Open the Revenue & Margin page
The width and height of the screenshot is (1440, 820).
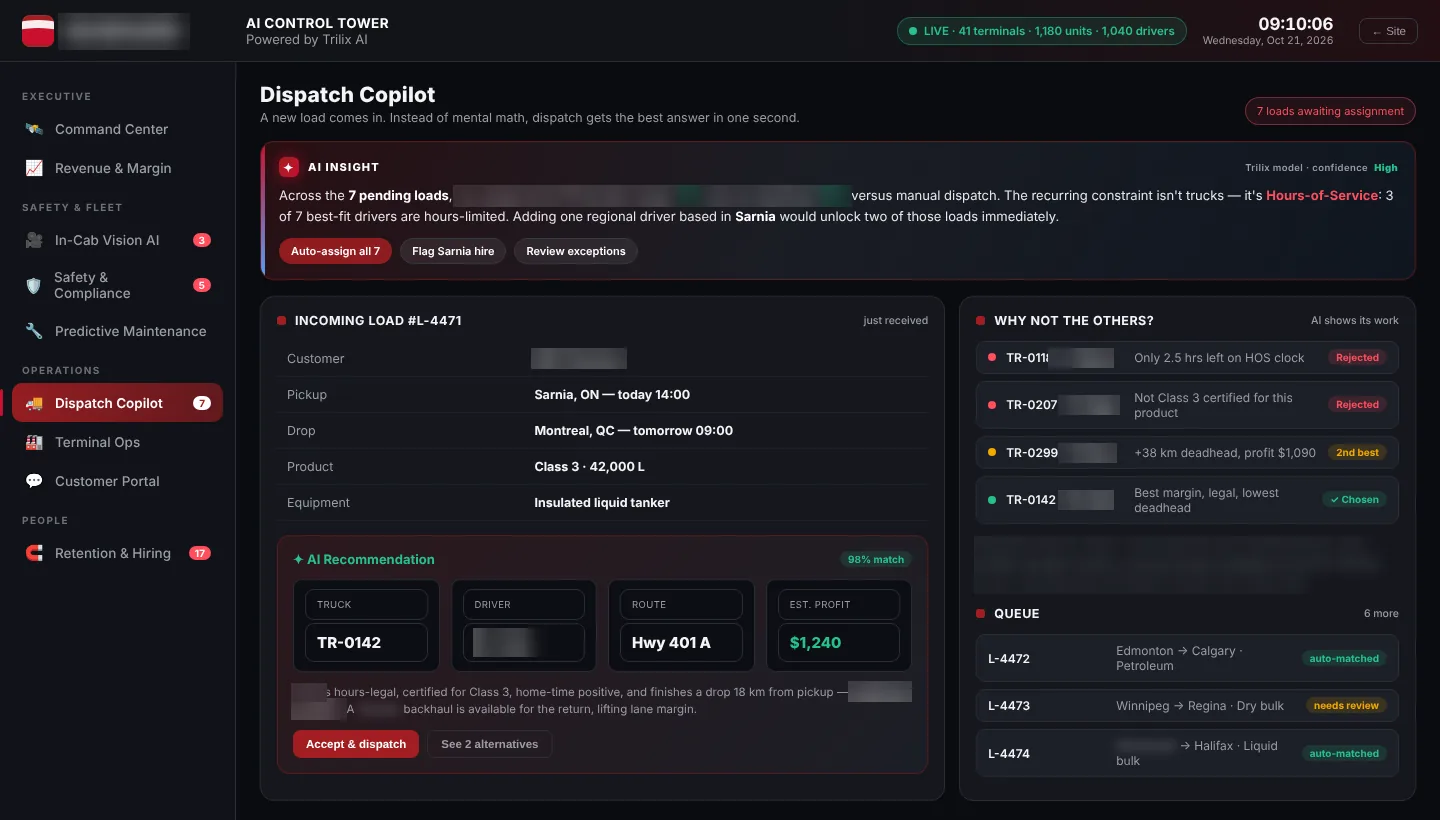point(117,168)
